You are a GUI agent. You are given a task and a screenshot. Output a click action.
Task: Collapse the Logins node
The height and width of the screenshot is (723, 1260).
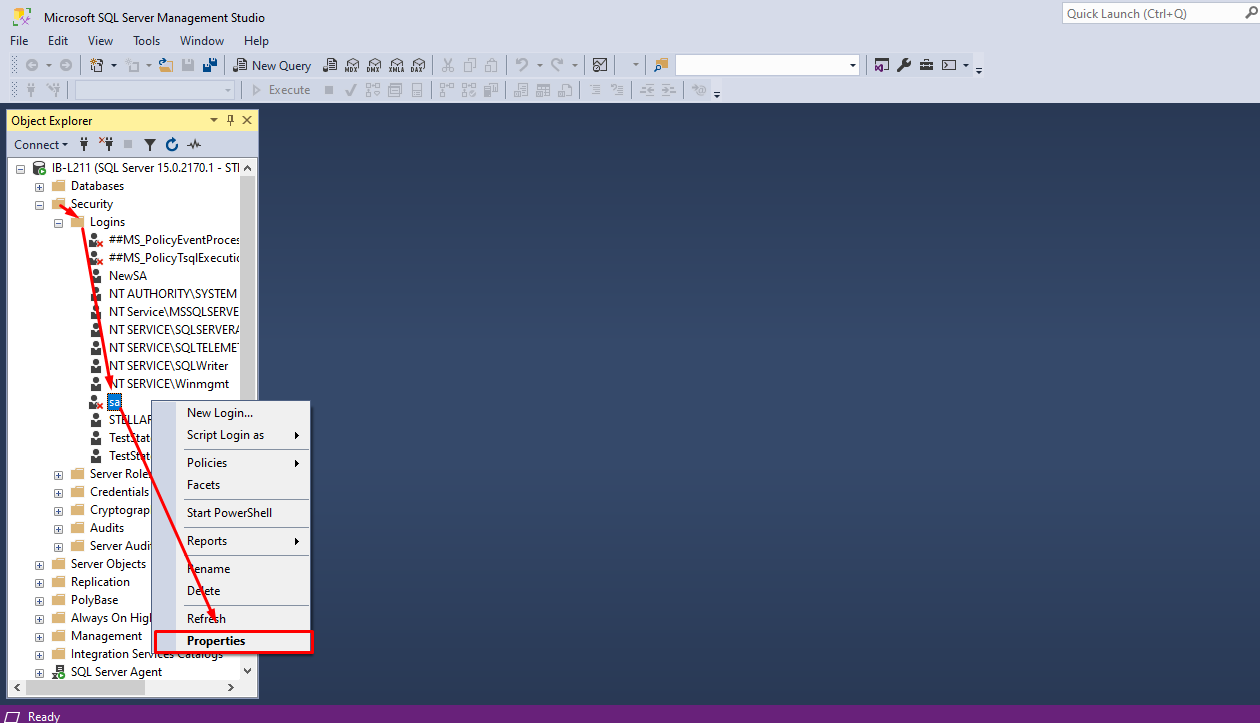[58, 222]
